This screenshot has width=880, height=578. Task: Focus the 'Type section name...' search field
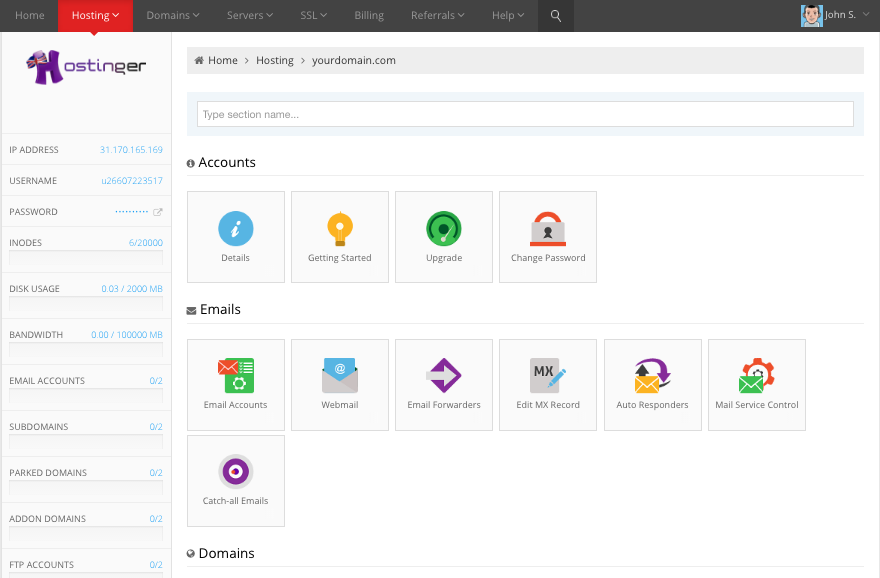[525, 114]
